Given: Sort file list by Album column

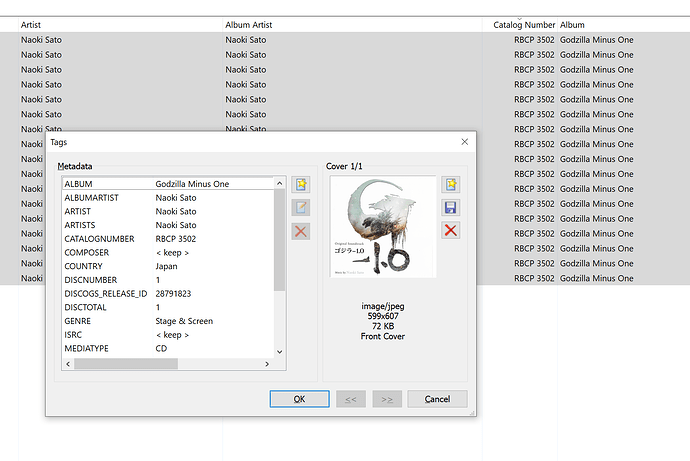Looking at the screenshot, I should click(x=624, y=25).
